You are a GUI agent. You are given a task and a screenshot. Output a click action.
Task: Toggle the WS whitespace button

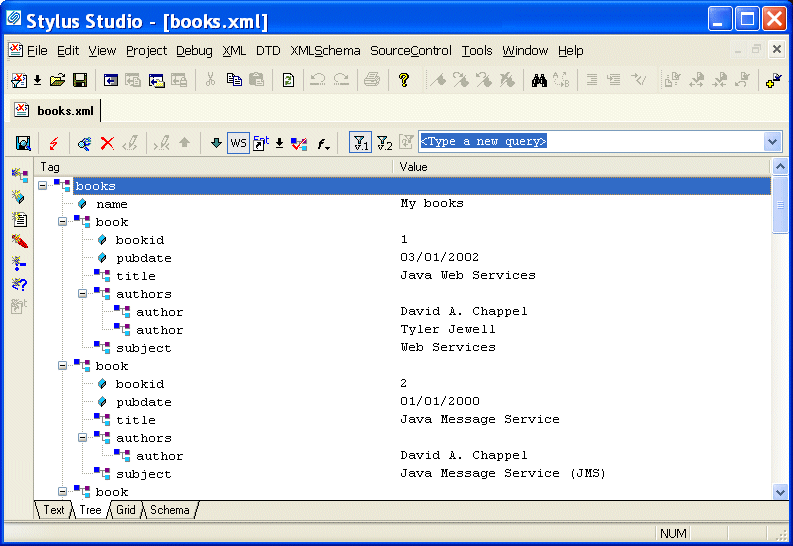coord(238,143)
